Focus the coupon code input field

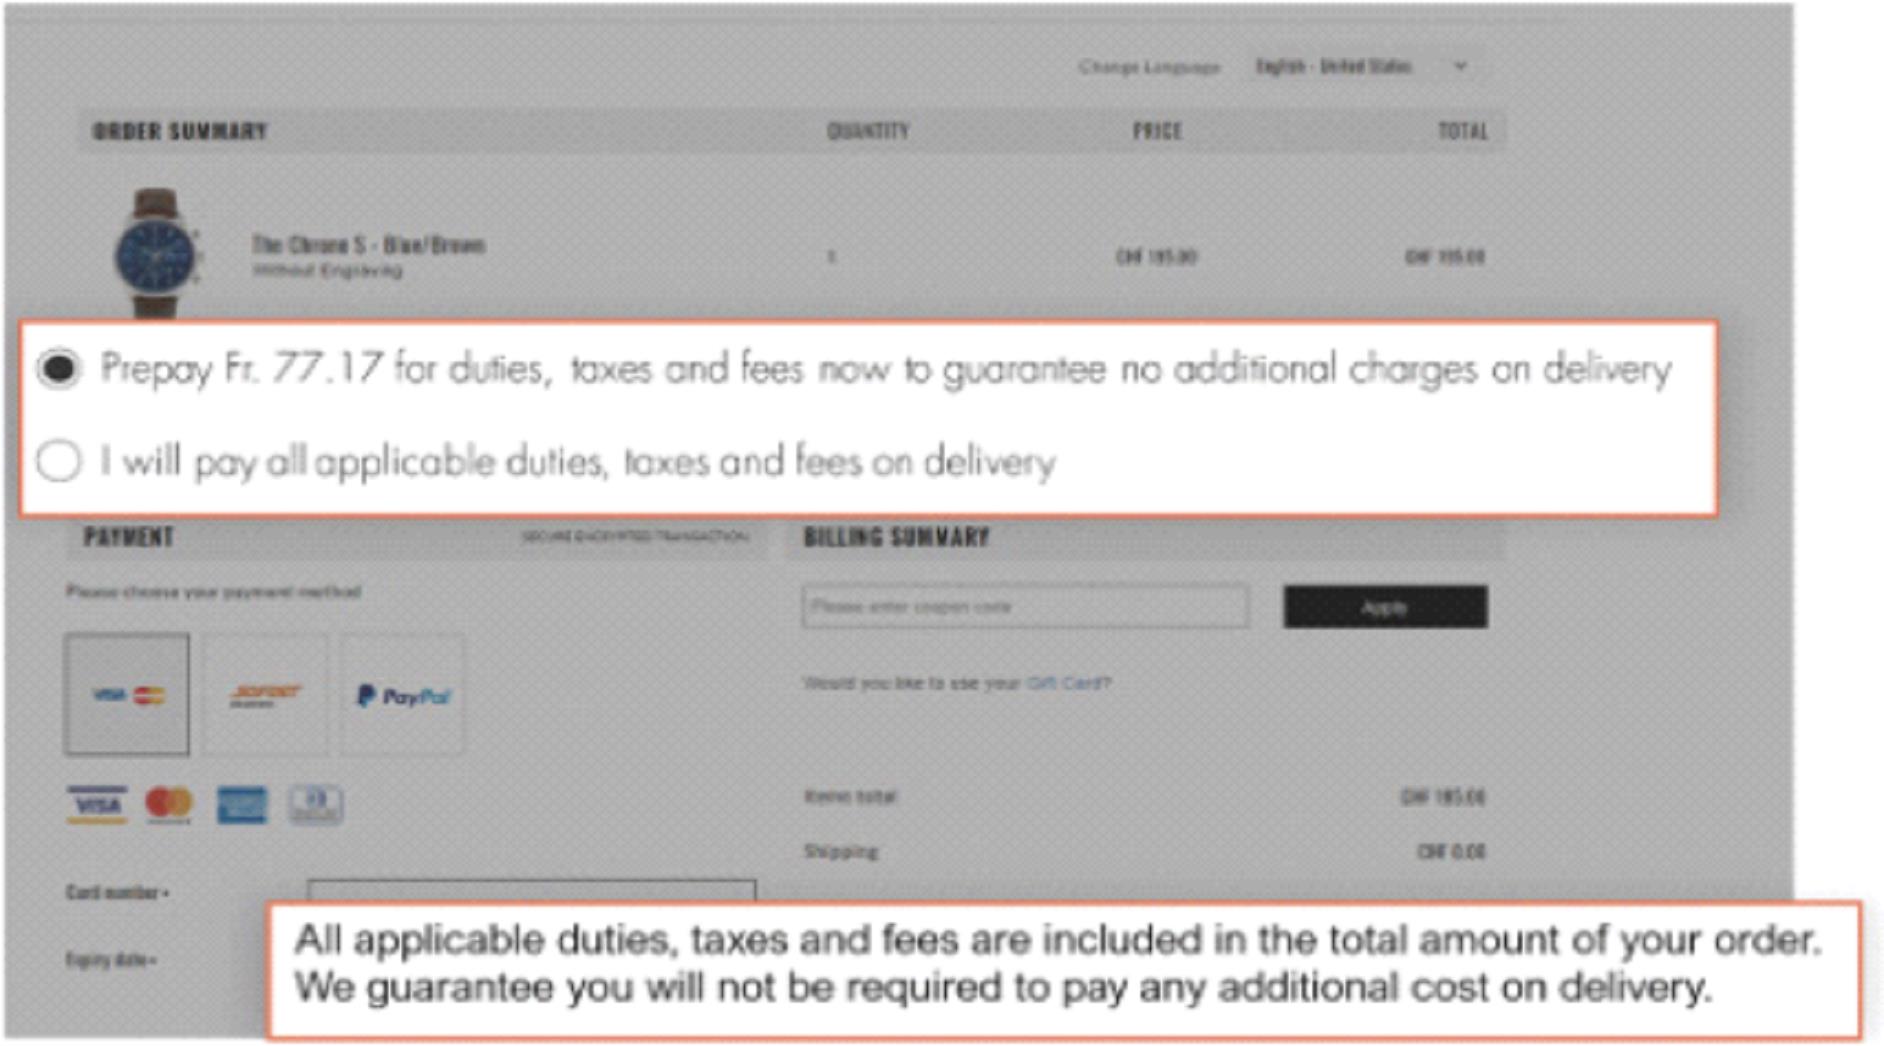1024,607
